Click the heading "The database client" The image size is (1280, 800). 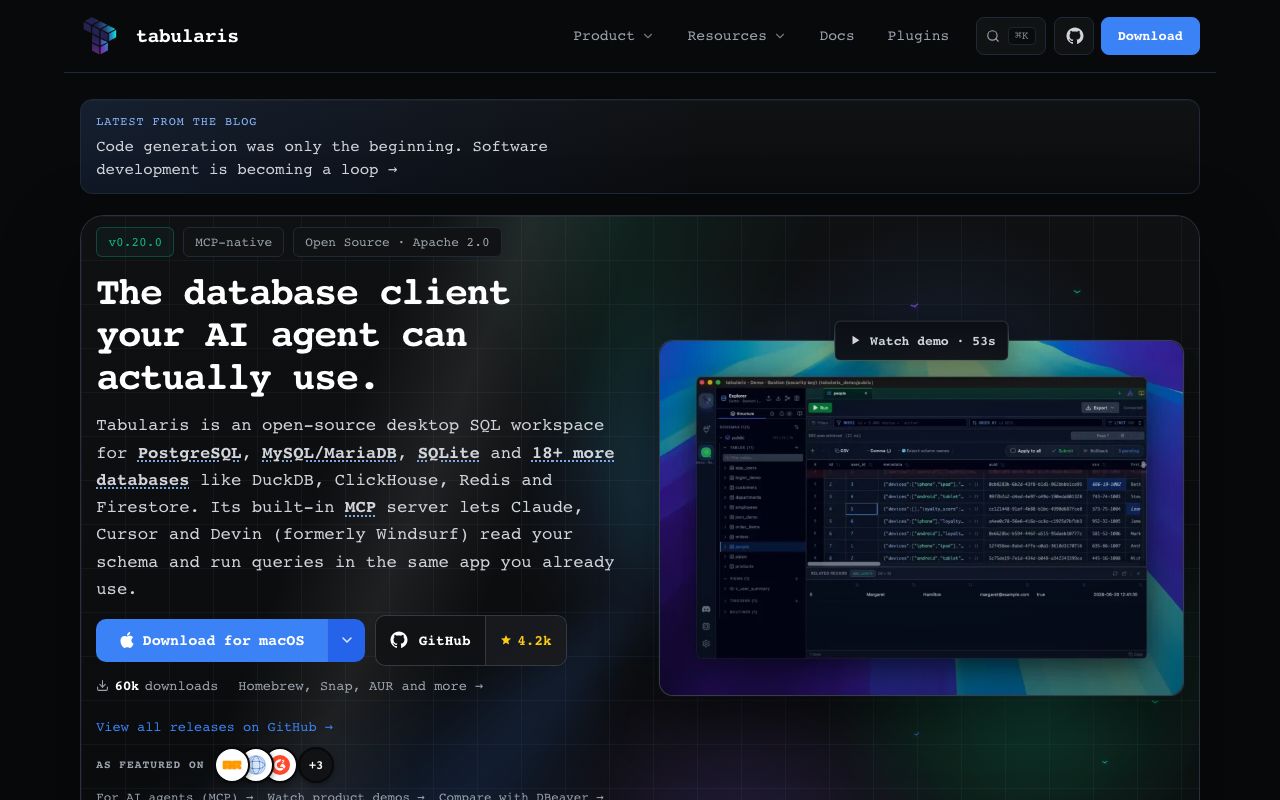[303, 292]
